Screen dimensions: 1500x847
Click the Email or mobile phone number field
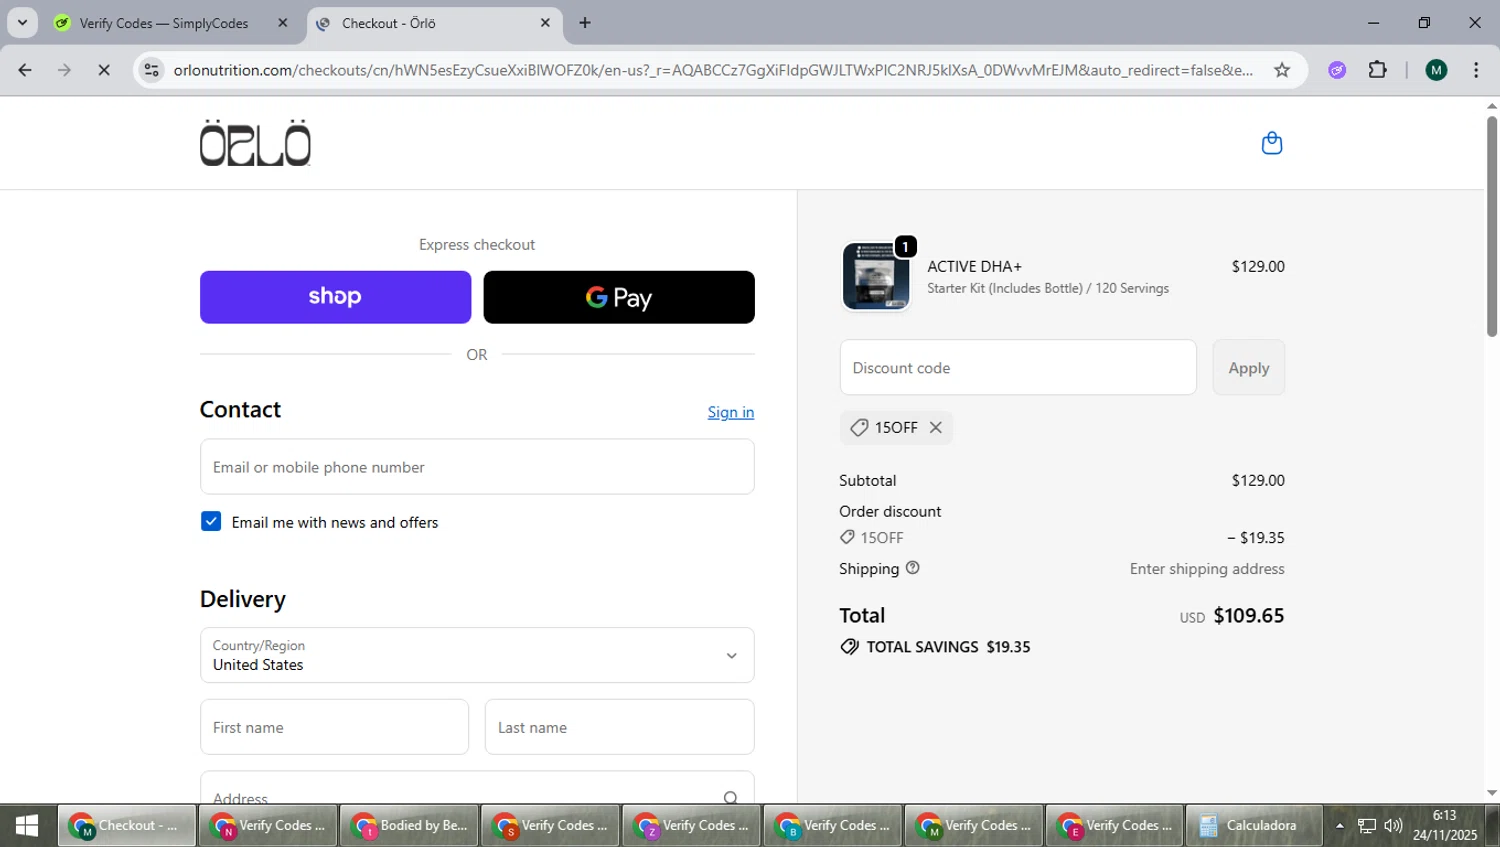tap(477, 467)
